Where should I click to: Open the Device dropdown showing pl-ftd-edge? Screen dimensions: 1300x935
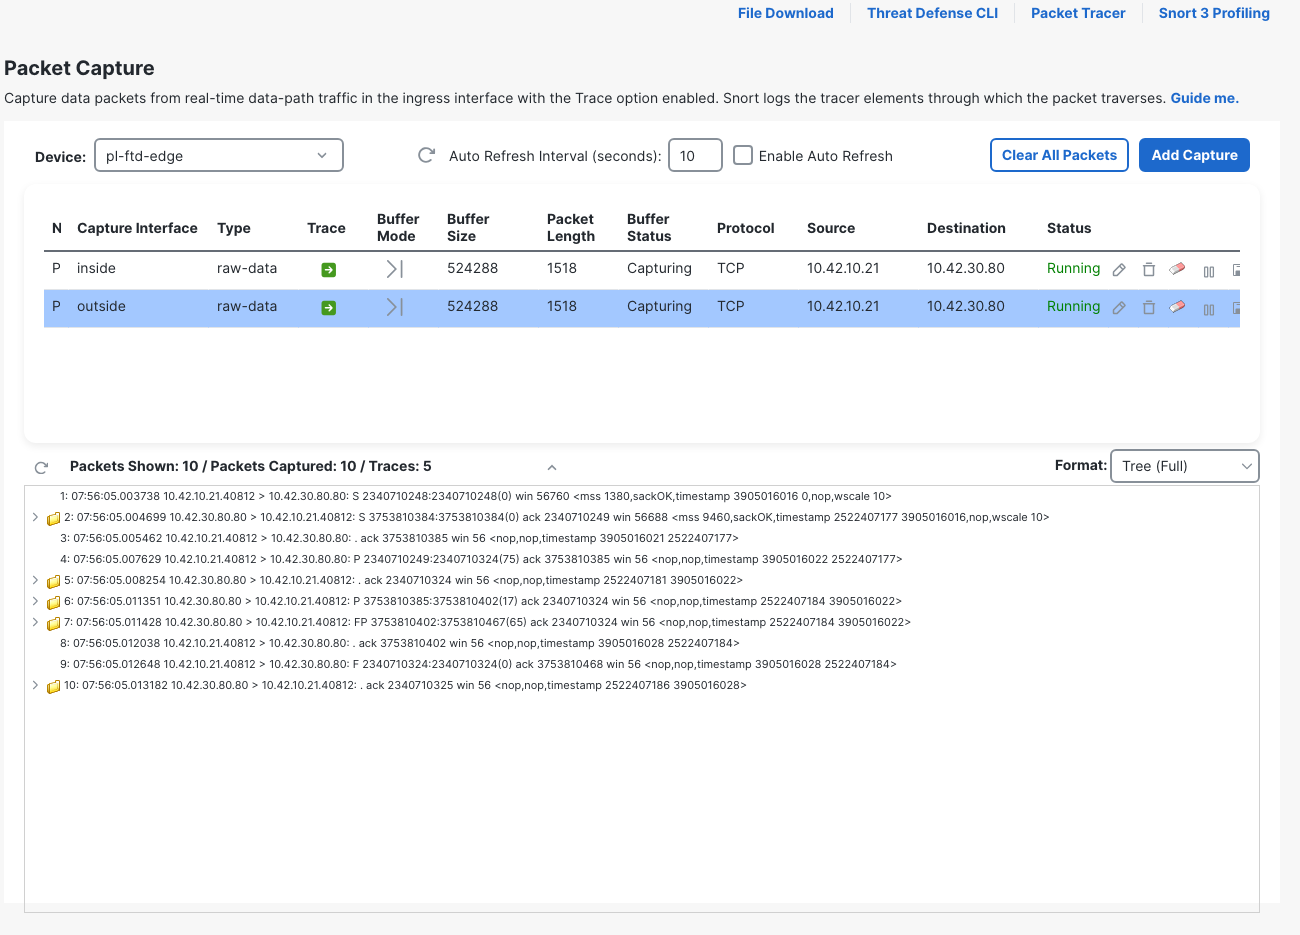pyautogui.click(x=219, y=155)
